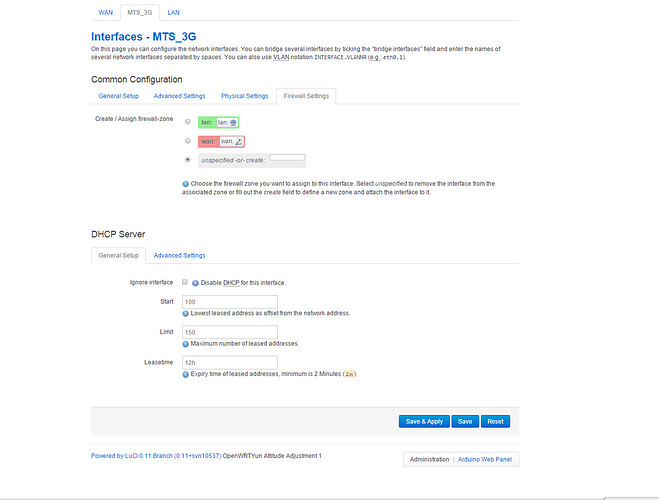The height and width of the screenshot is (500, 659).
Task: Click help icon beside Disable DHCP
Action: [195, 283]
